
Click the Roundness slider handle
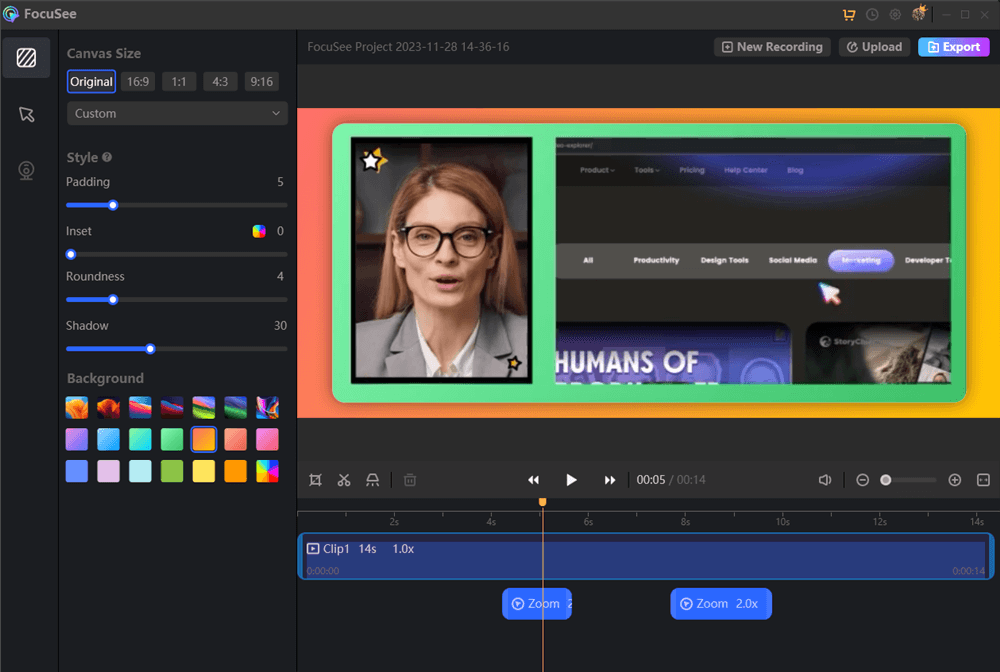(113, 300)
